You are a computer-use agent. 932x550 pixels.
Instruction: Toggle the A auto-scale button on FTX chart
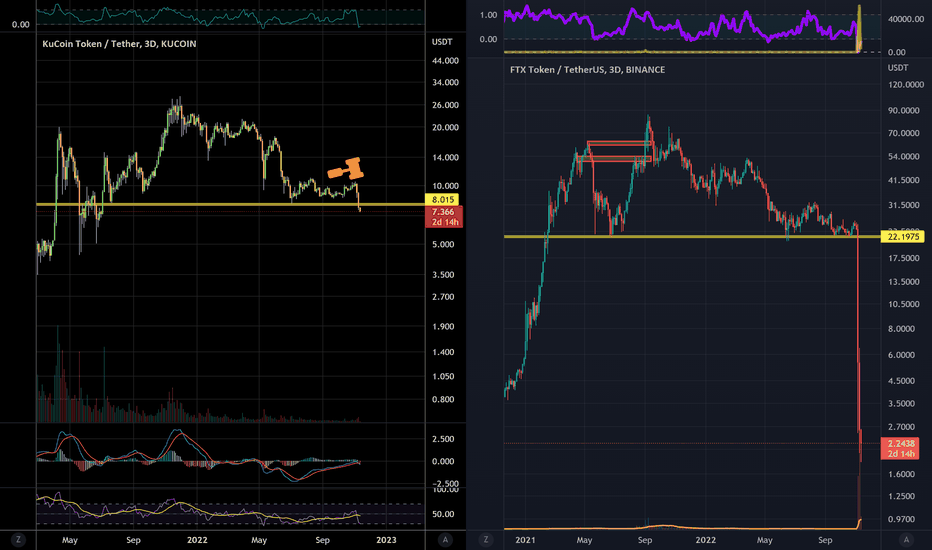point(906,540)
